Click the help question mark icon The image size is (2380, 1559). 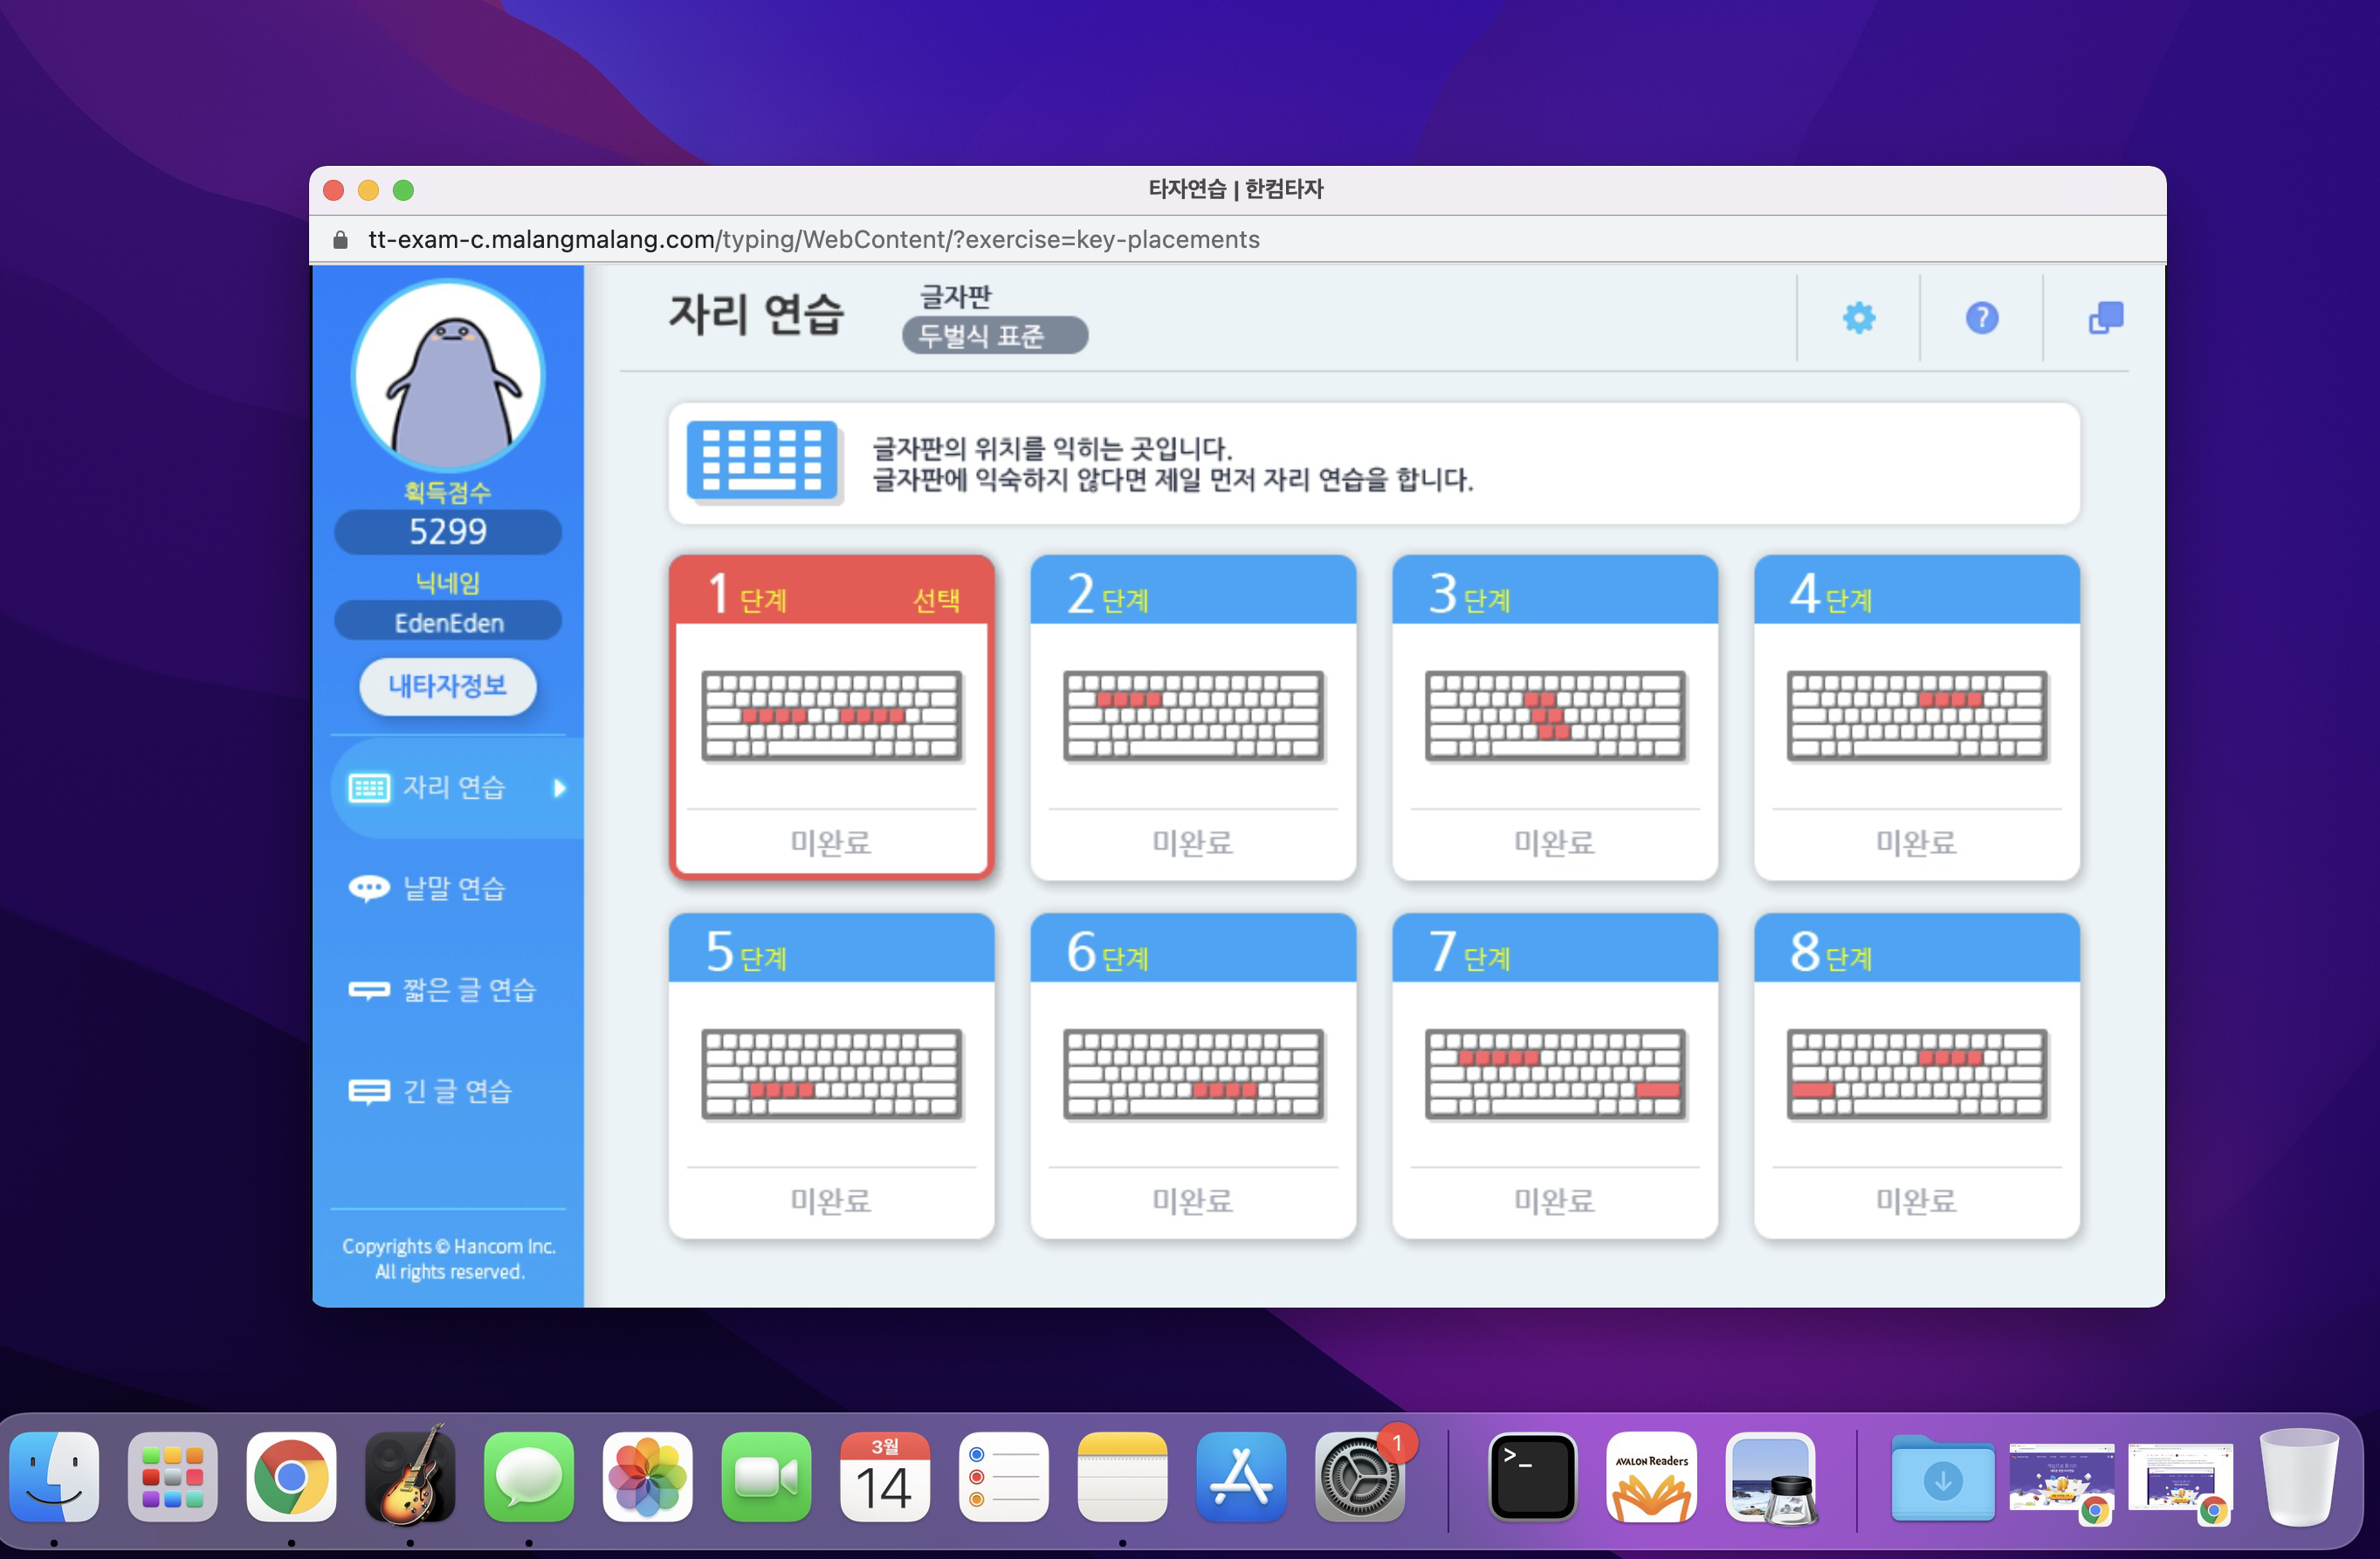pyautogui.click(x=1981, y=318)
